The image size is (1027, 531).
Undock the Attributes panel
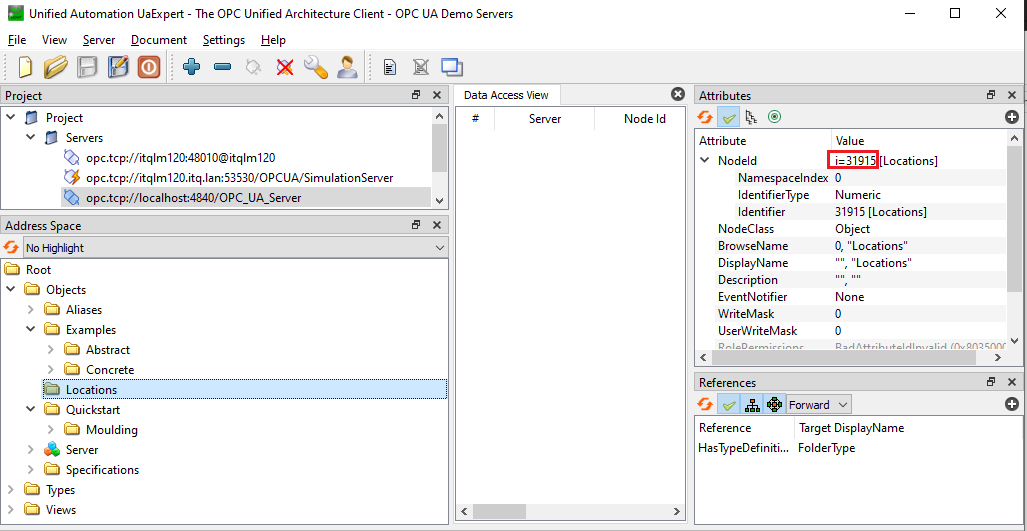click(x=991, y=96)
